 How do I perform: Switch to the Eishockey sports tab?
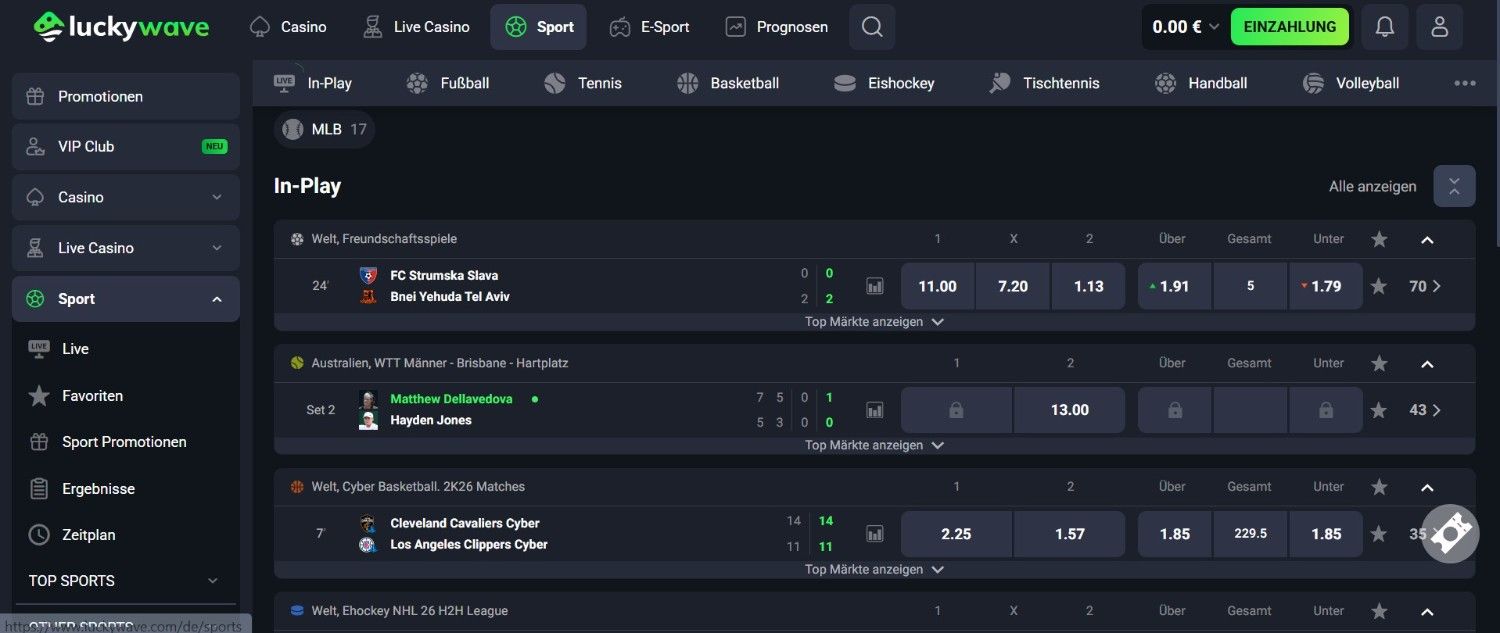[884, 83]
